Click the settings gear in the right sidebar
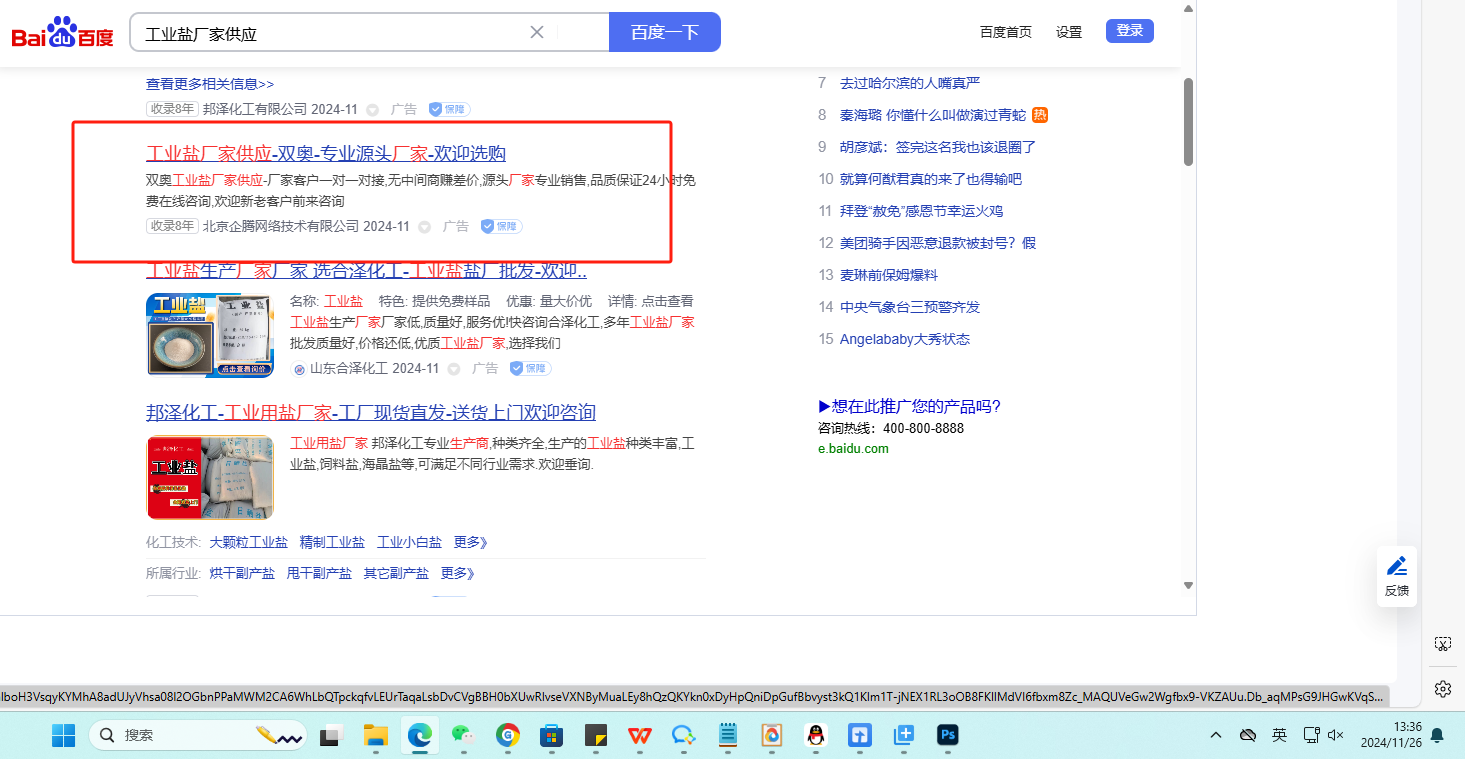Screen dimensions: 1465x759 click(x=1442, y=689)
